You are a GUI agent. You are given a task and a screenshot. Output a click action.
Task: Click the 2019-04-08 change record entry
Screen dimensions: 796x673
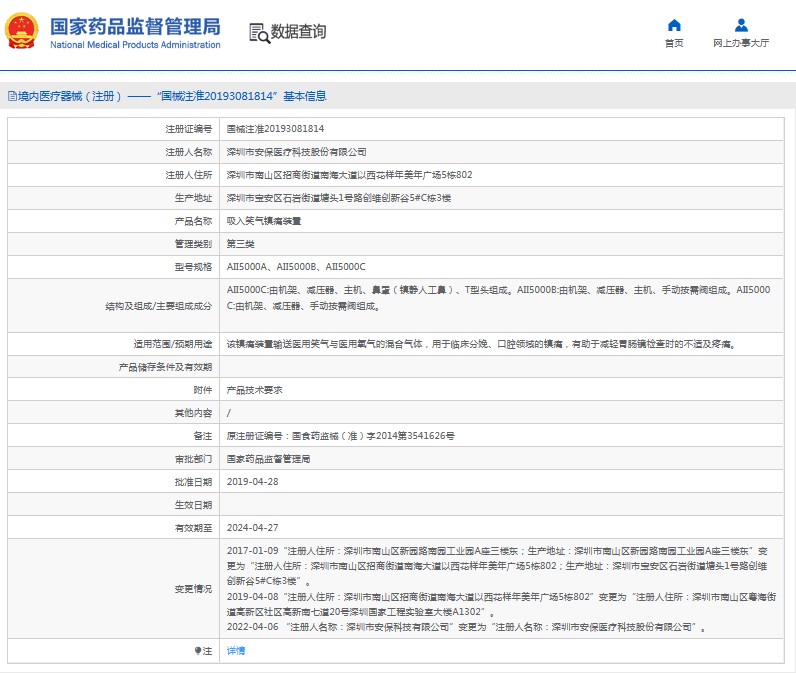501,604
